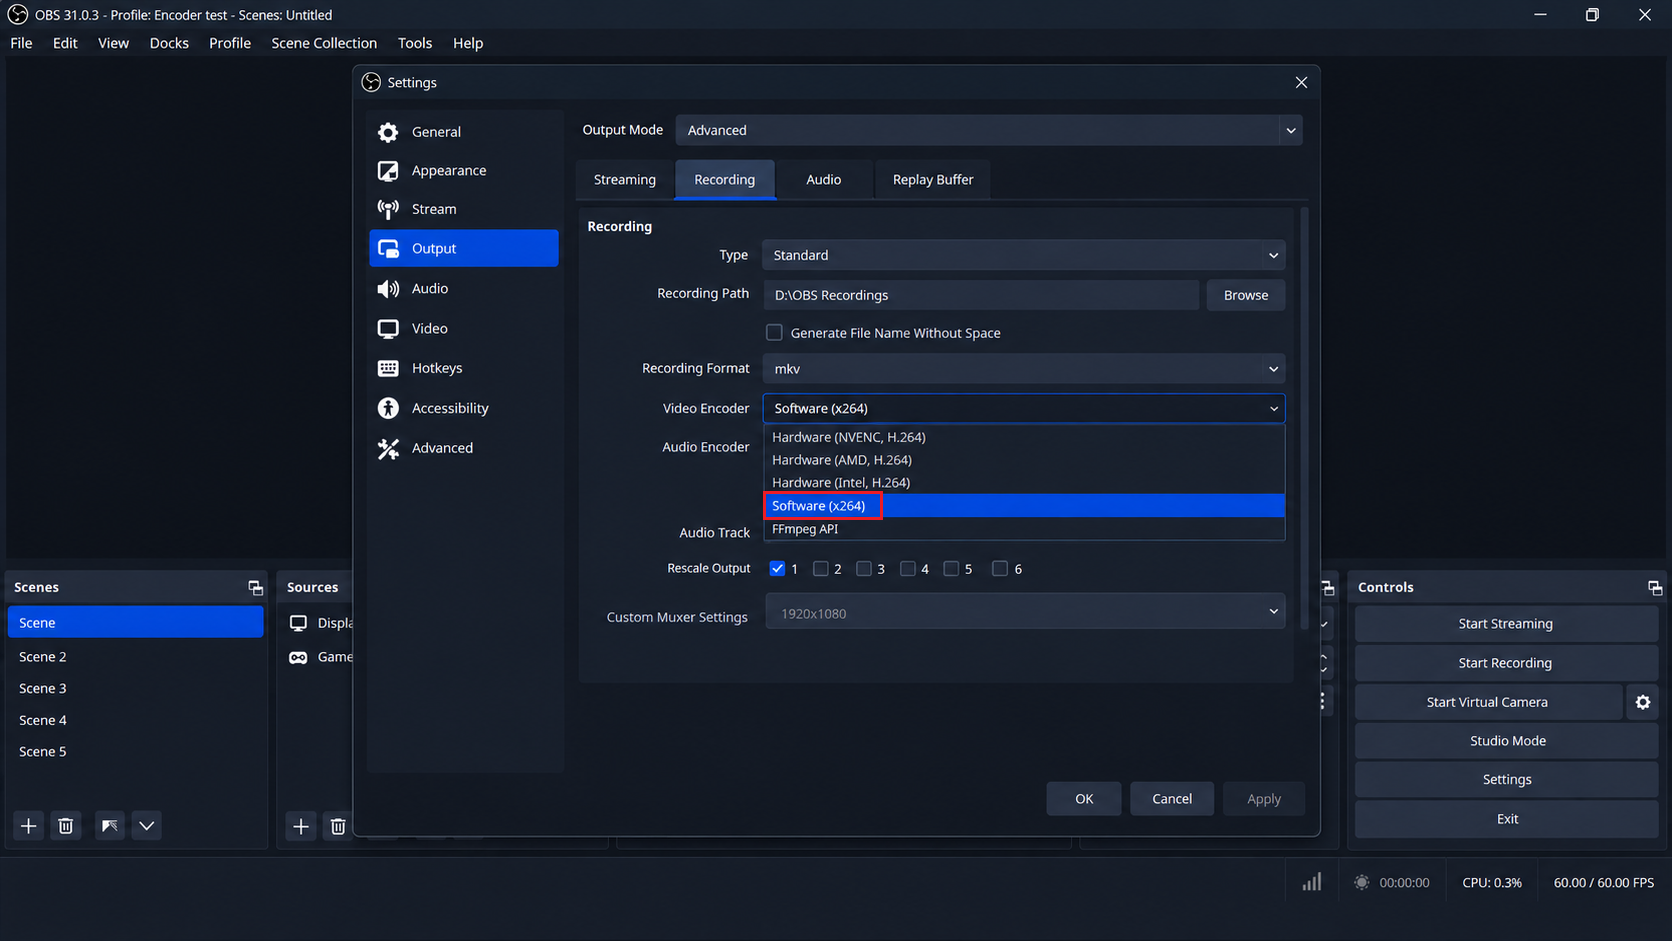Enable audio track 6 checkbox
The width and height of the screenshot is (1672, 941).
pos(1000,568)
